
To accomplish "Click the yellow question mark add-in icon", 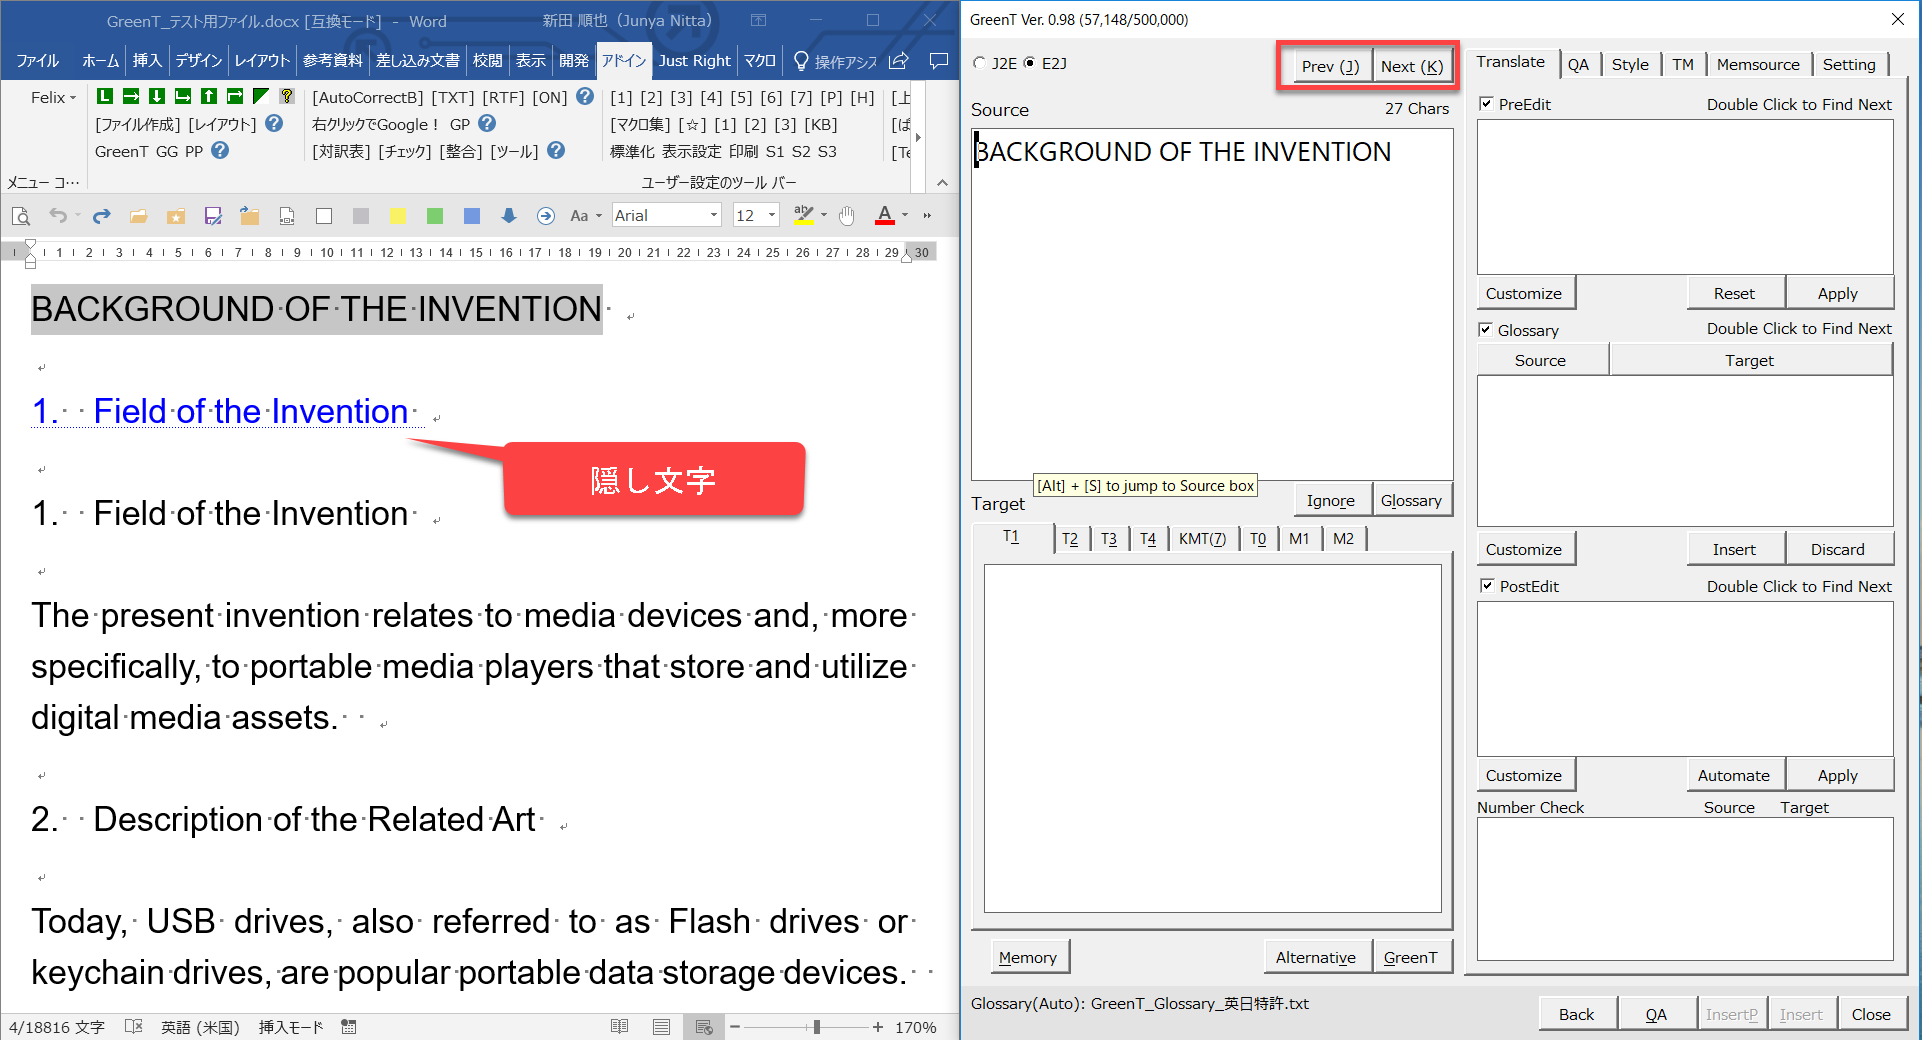I will pyautogui.click(x=287, y=97).
